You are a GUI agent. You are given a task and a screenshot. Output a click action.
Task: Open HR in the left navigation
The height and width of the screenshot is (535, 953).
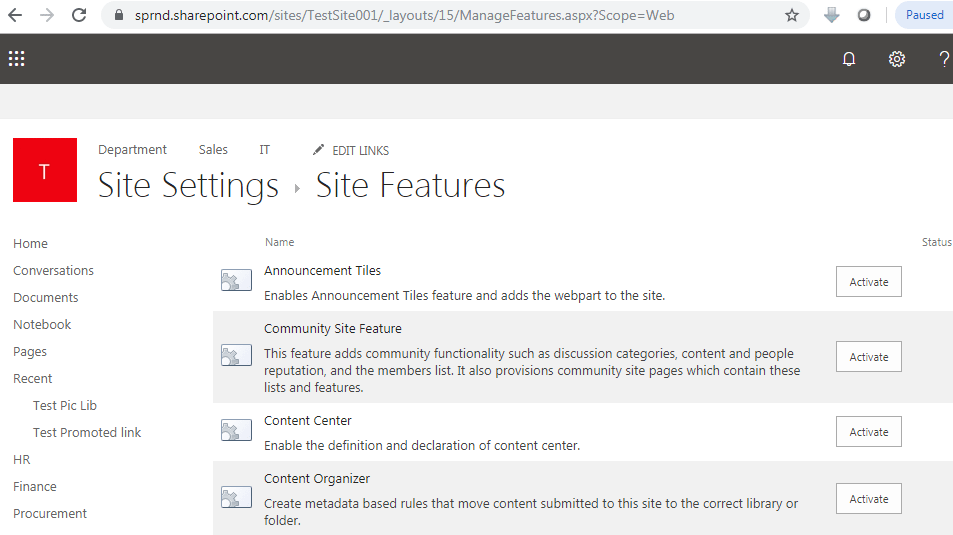pos(21,460)
